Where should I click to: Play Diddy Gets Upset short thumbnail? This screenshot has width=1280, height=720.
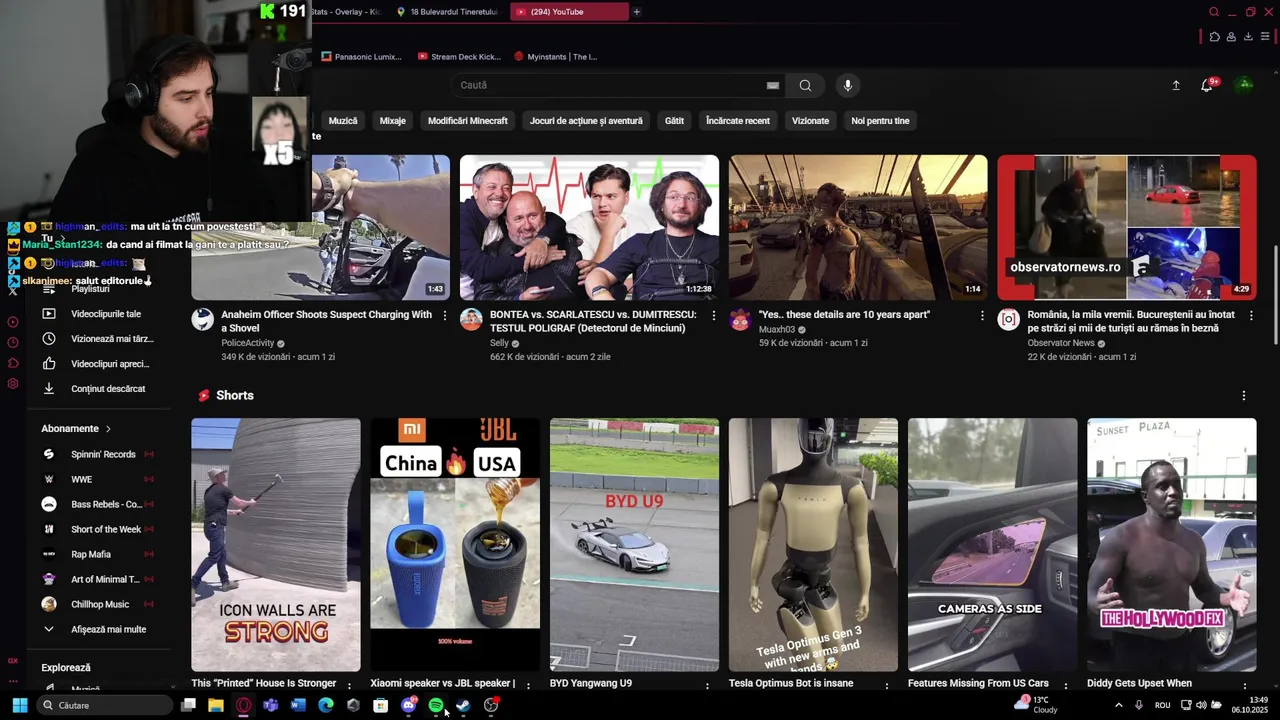tap(1172, 545)
